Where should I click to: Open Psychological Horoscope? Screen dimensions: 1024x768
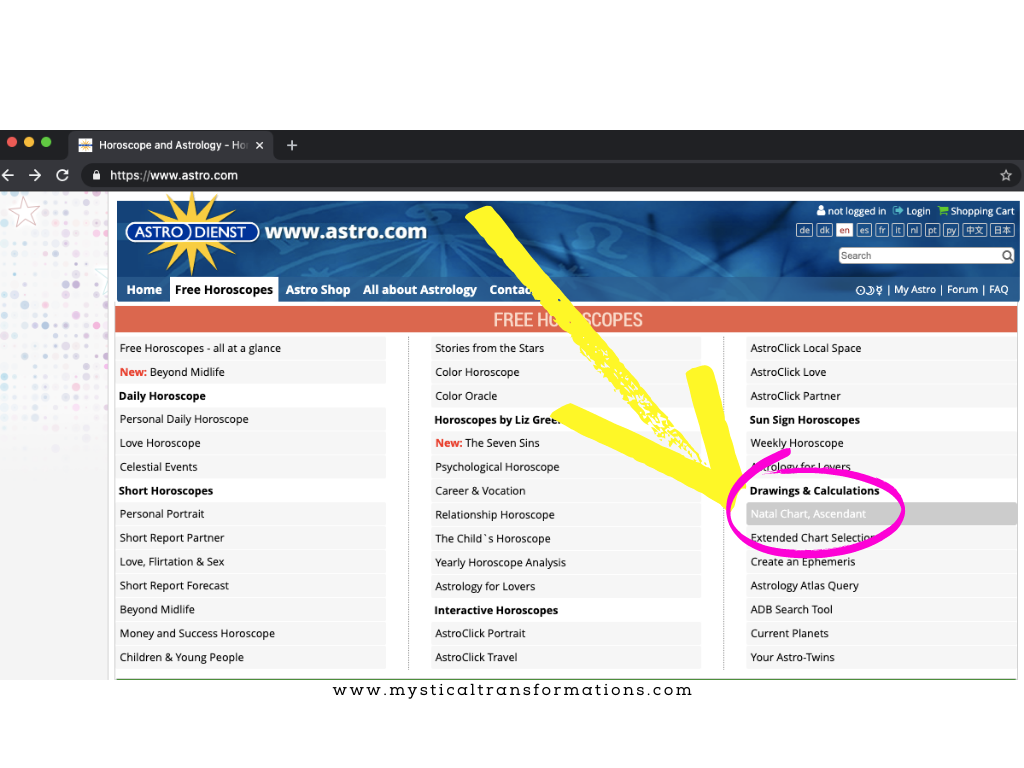click(x=566, y=467)
